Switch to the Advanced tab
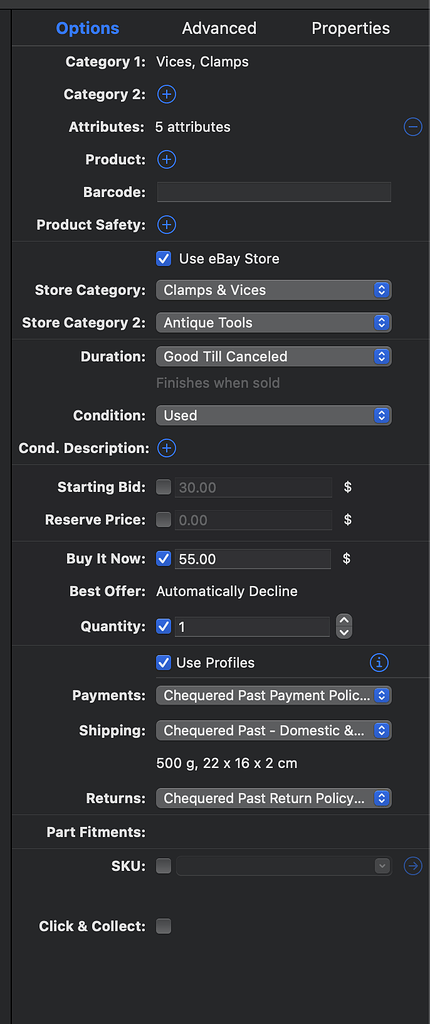This screenshot has width=430, height=1024. coord(219,28)
